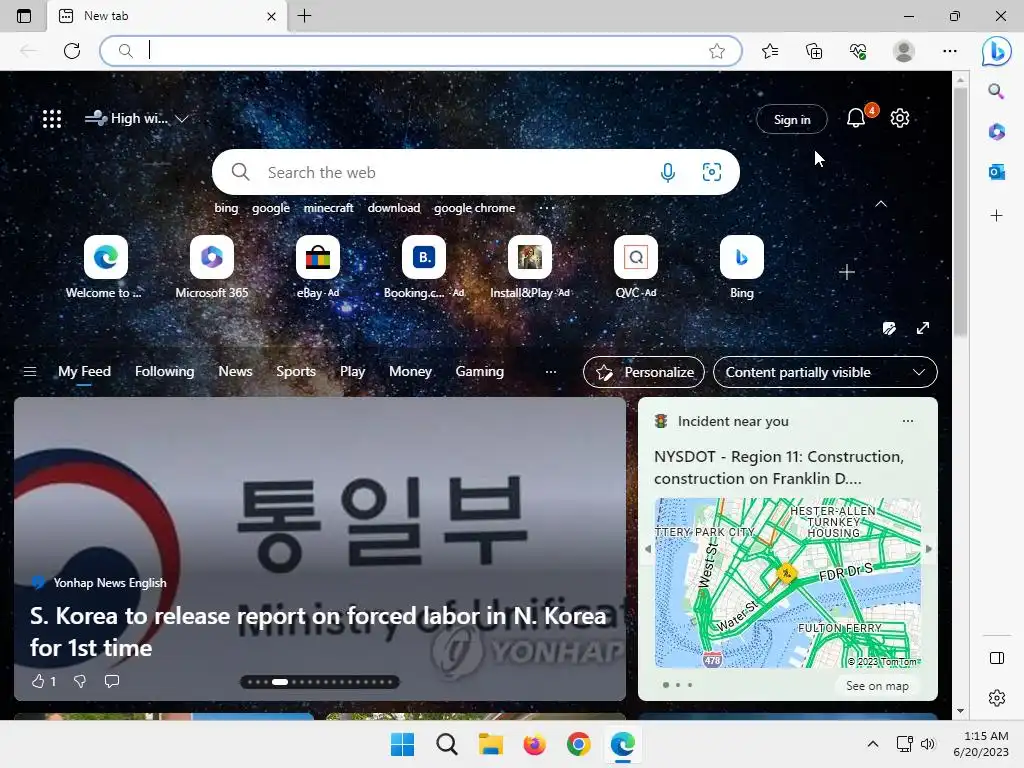Viewport: 1024px width, 768px height.
Task: Open sidebar Search tool
Action: pyautogui.click(x=996, y=91)
